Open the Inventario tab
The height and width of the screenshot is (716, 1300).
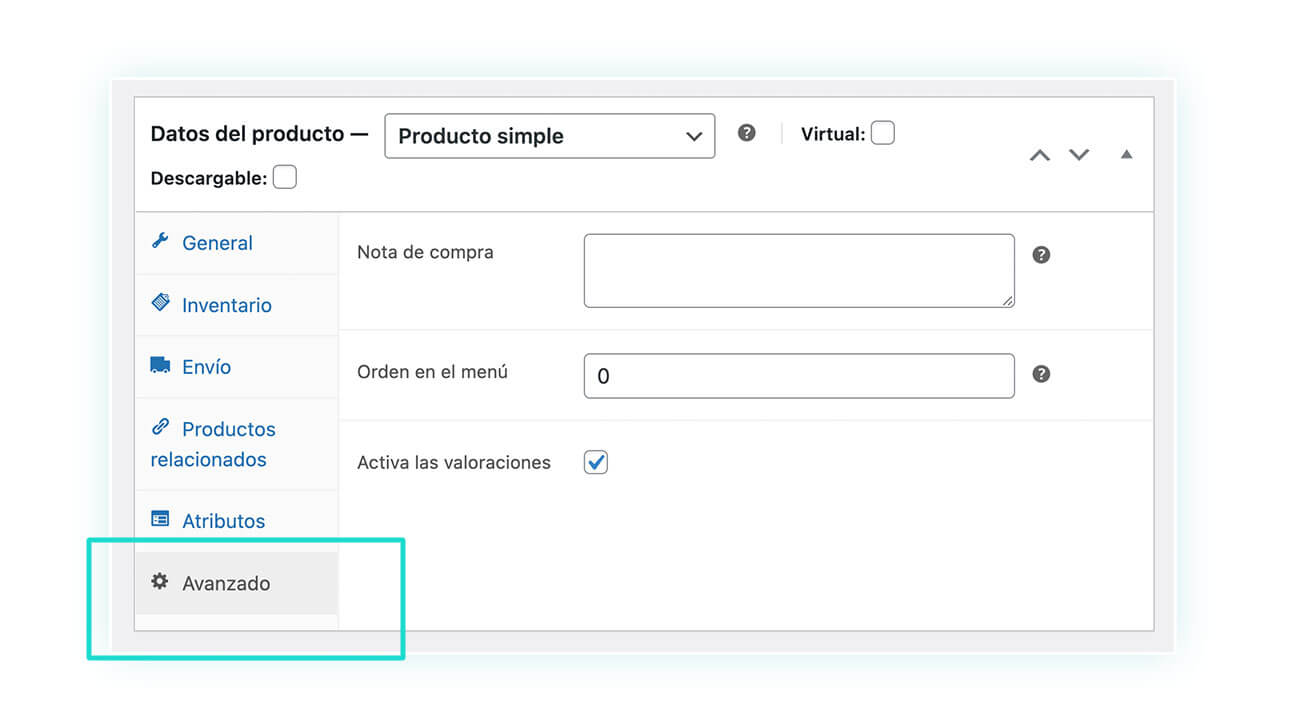point(237,305)
